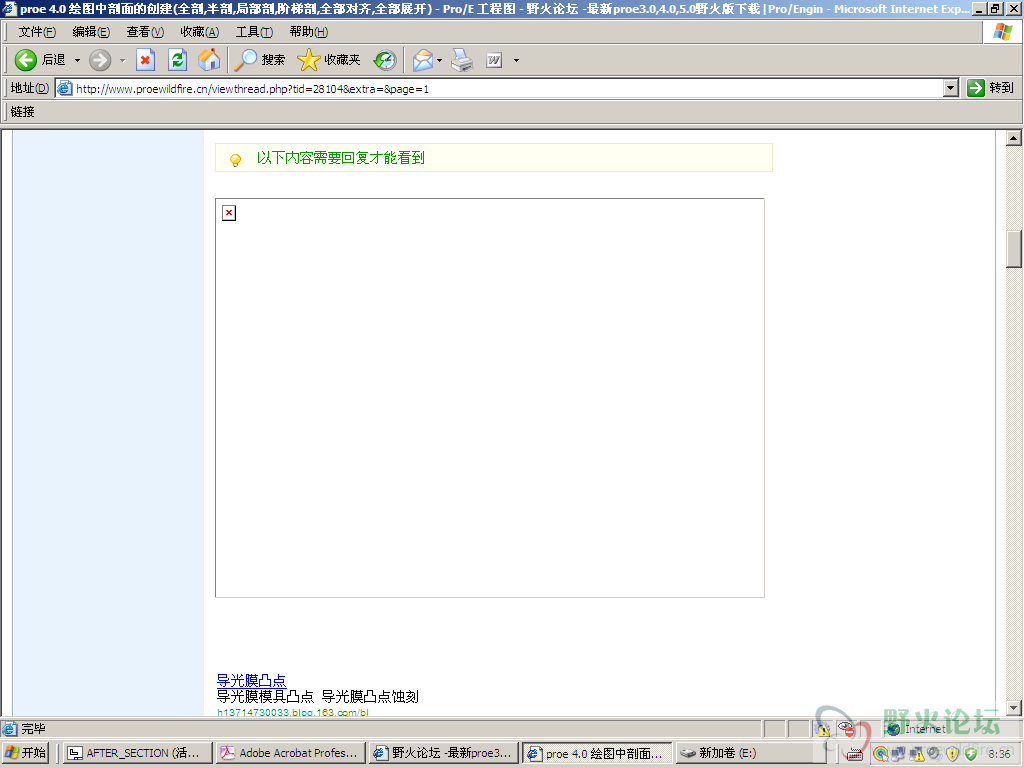
Task: Click the Mail envelope icon
Action: click(423, 60)
